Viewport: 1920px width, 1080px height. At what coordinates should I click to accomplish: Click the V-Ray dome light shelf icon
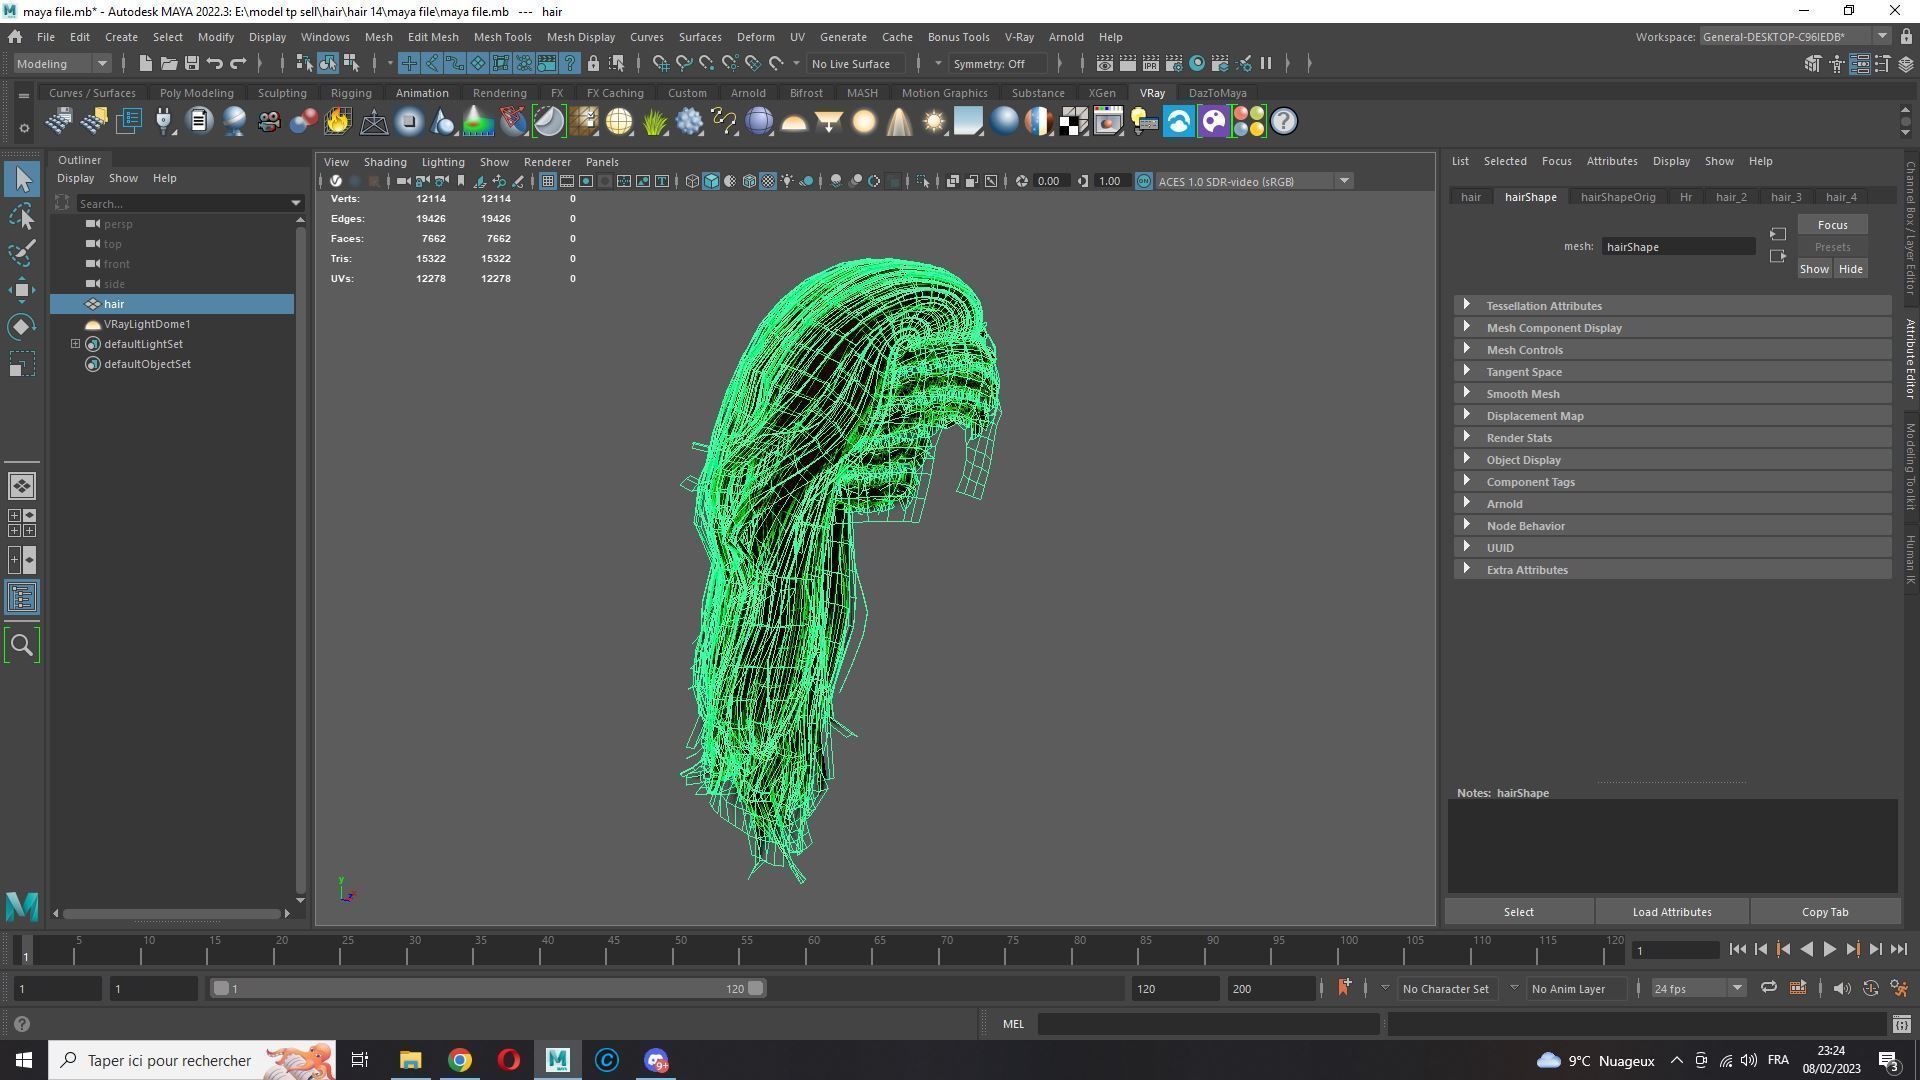(794, 122)
